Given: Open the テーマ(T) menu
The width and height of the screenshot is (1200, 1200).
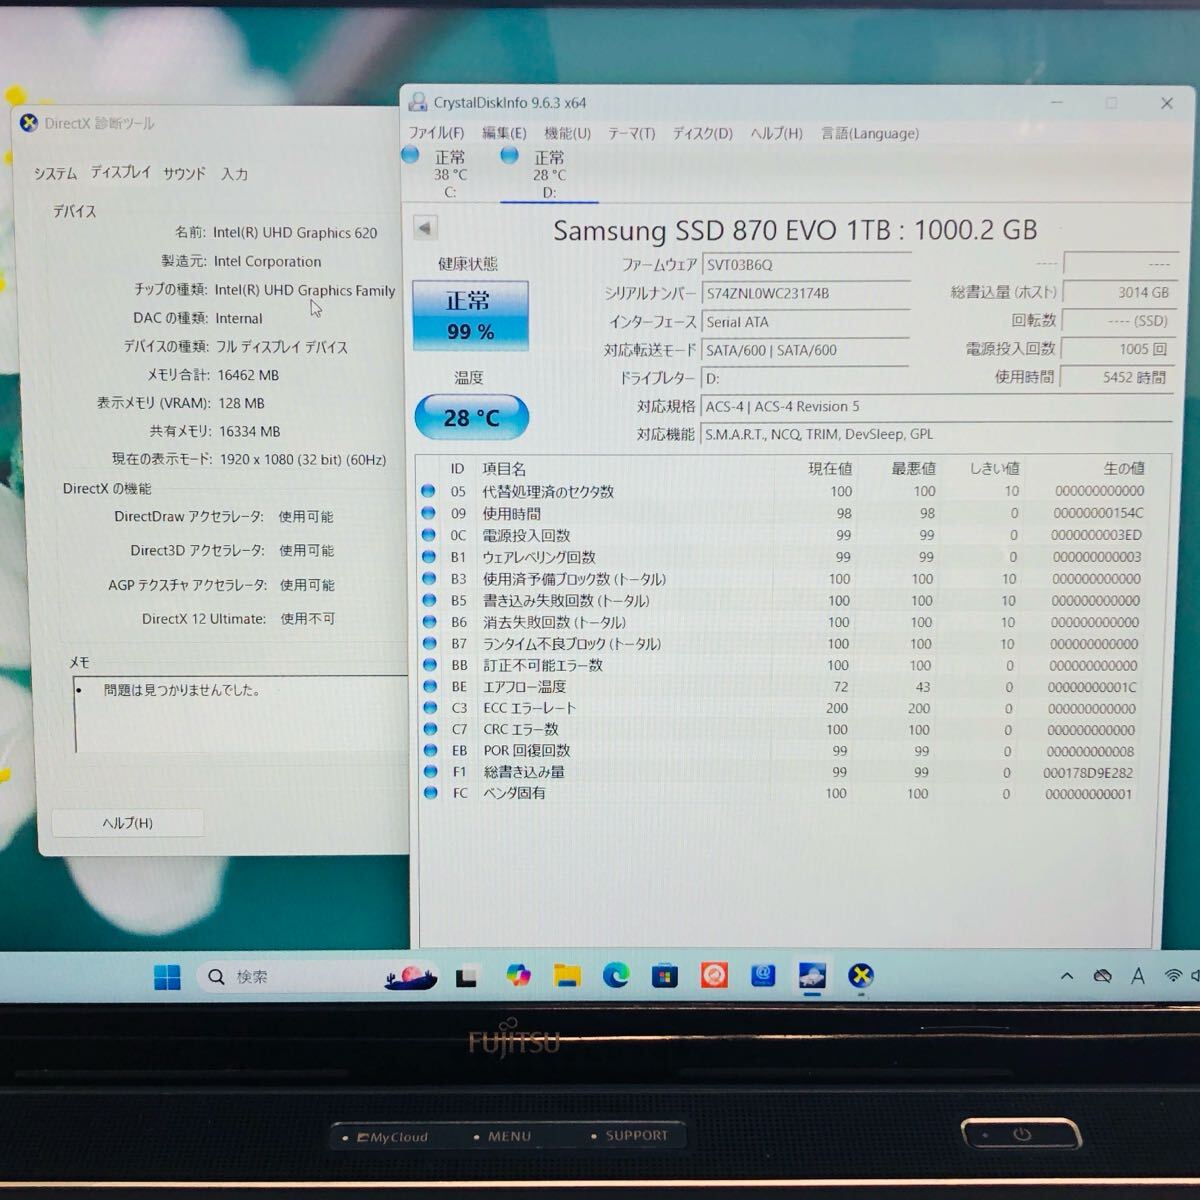Looking at the screenshot, I should tap(632, 133).
